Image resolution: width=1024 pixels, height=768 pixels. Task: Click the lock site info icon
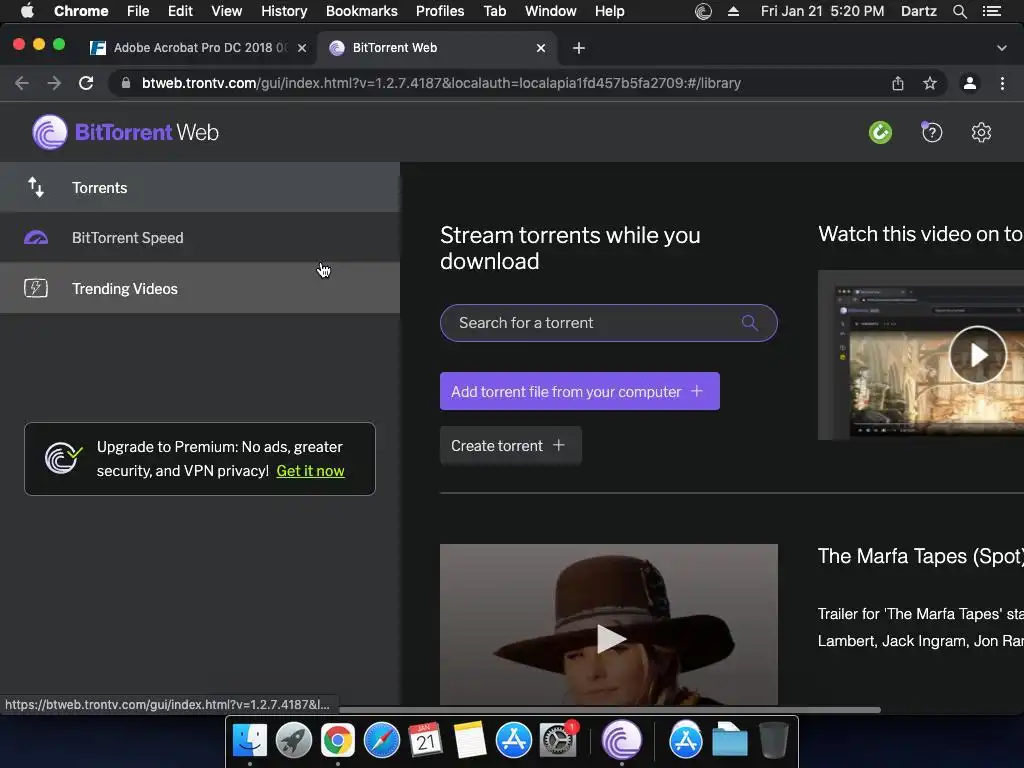(x=126, y=83)
